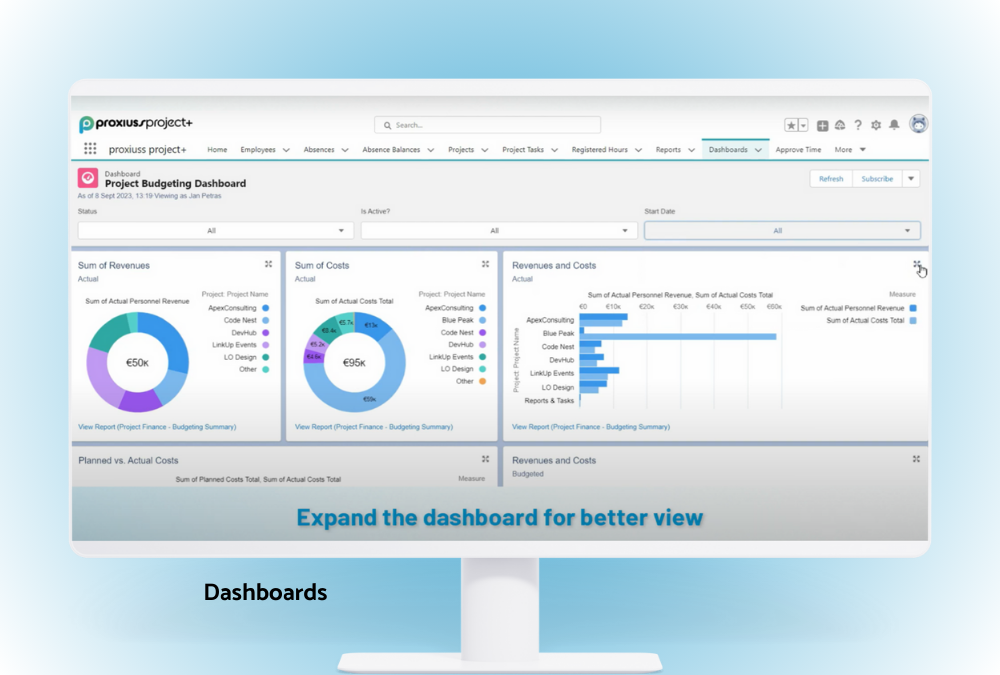The width and height of the screenshot is (1000, 675).
Task: Click the user profile avatar
Action: pyautogui.click(x=918, y=124)
